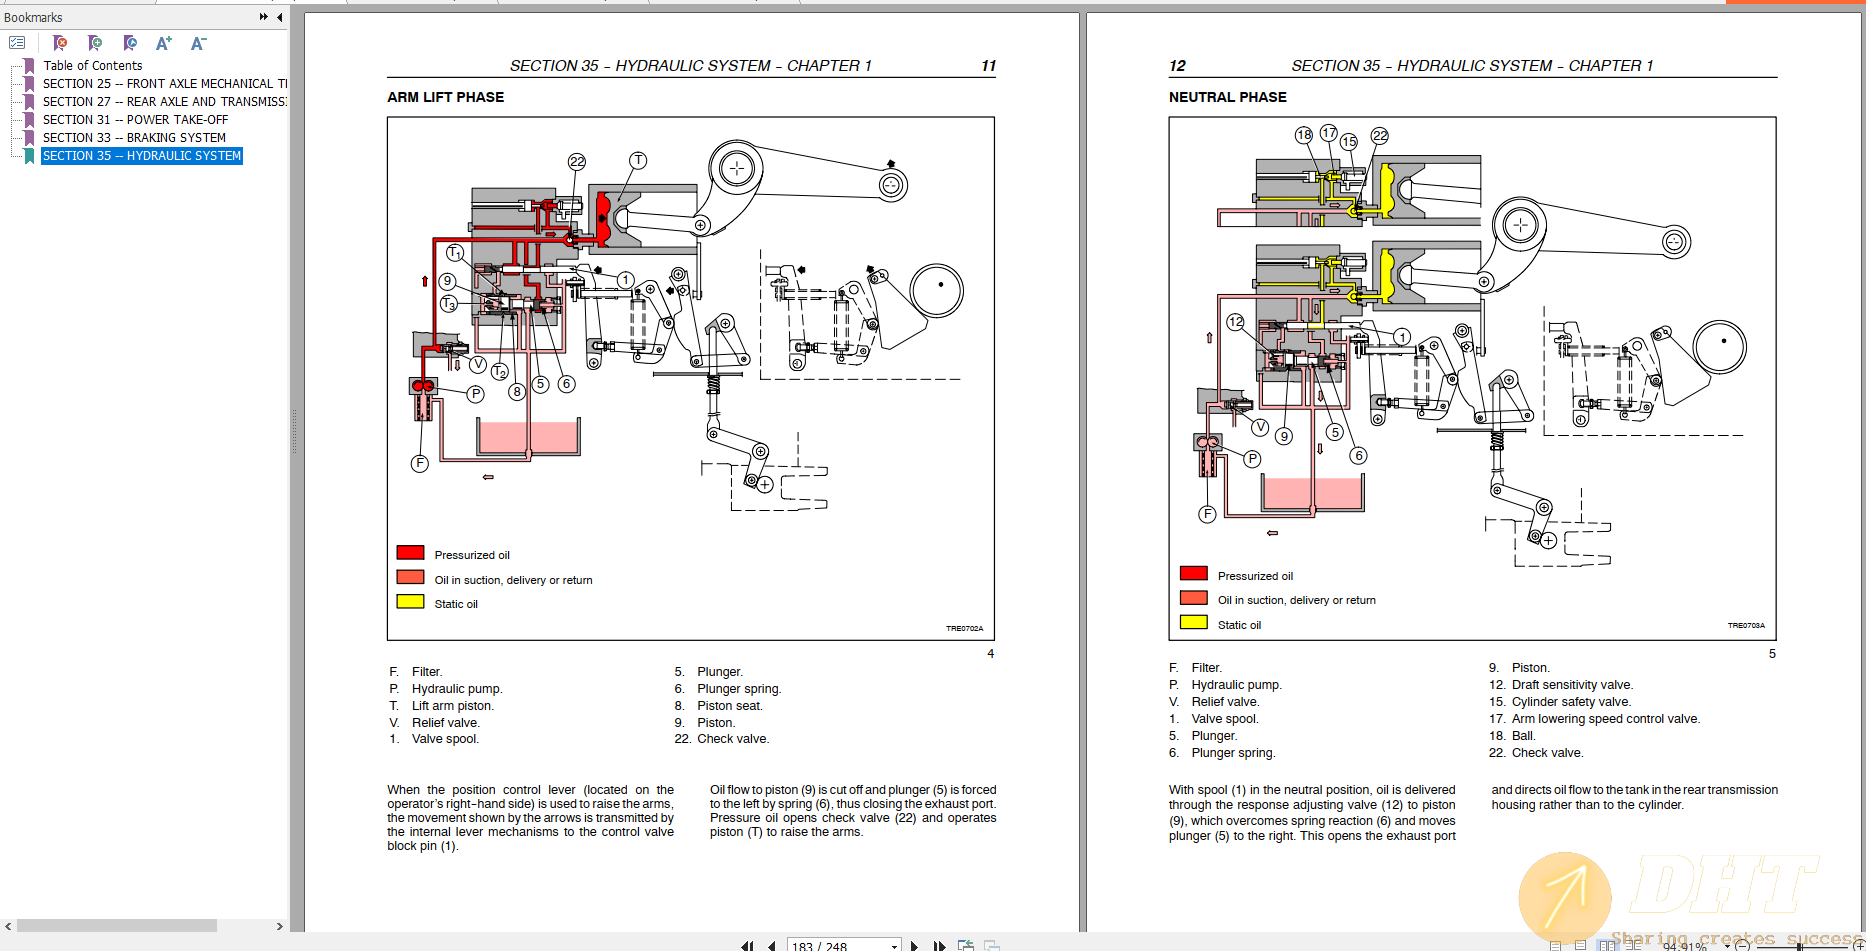Decrease the bookmark text size
1866x951 pixels.
[x=198, y=43]
